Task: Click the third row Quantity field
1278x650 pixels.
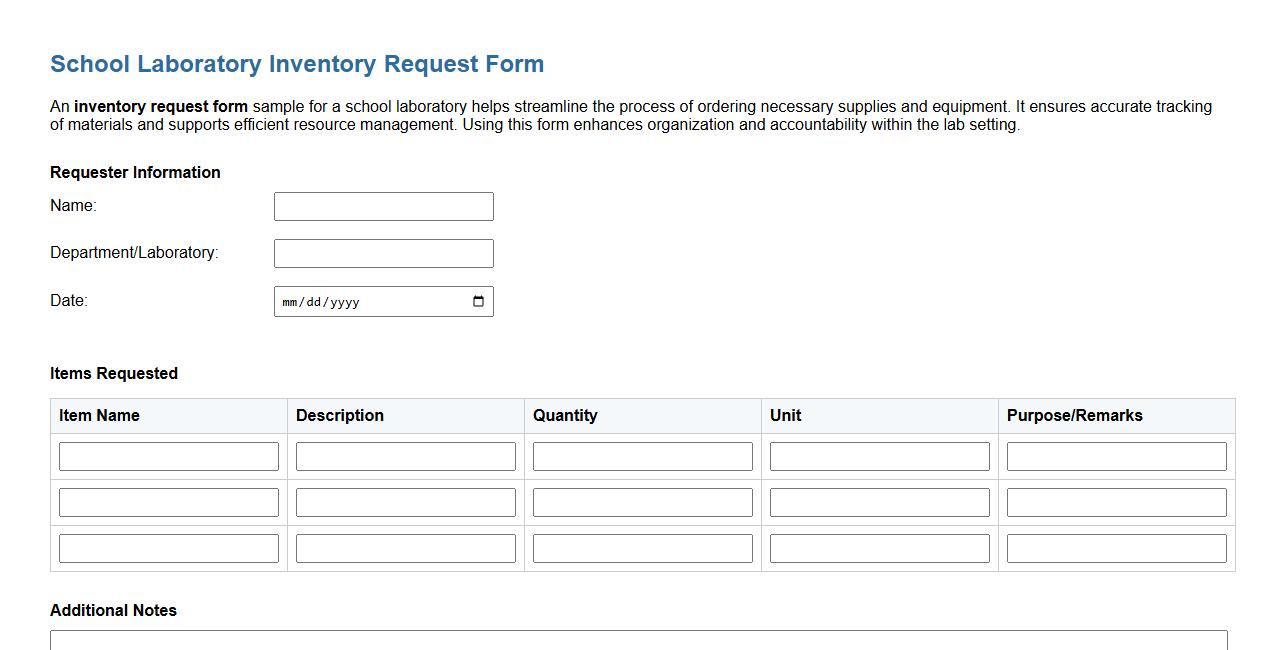Action: [x=642, y=547]
